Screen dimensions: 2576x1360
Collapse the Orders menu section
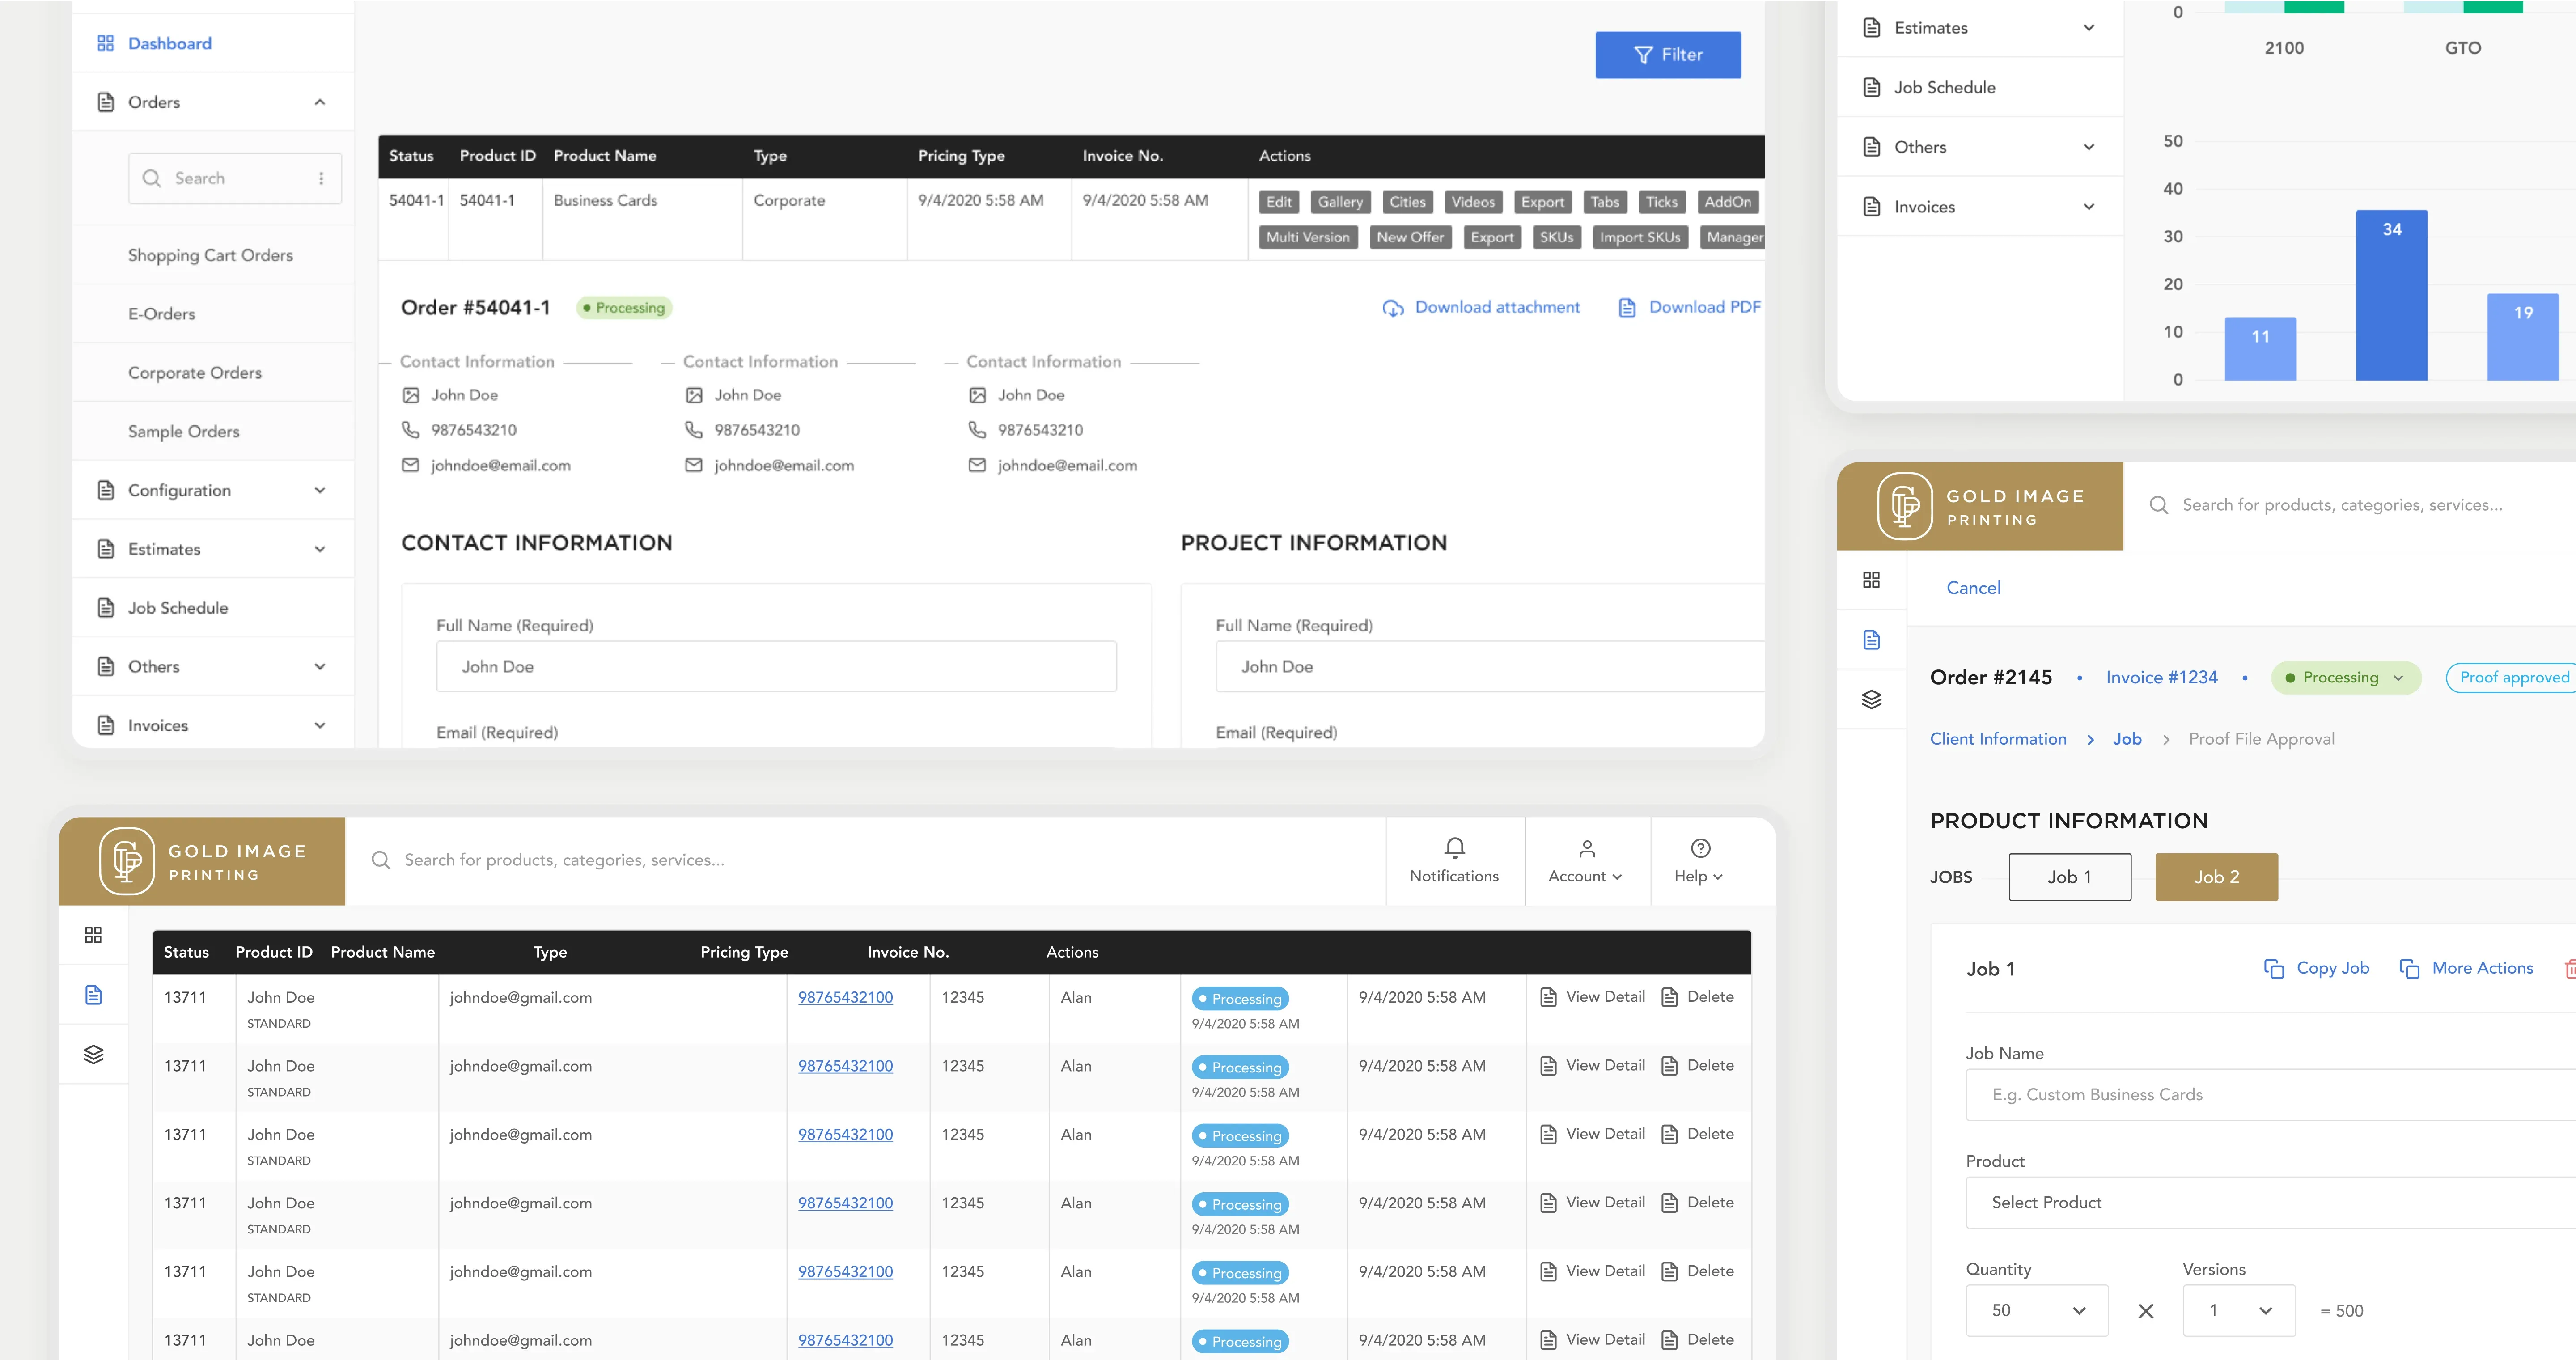click(x=320, y=102)
